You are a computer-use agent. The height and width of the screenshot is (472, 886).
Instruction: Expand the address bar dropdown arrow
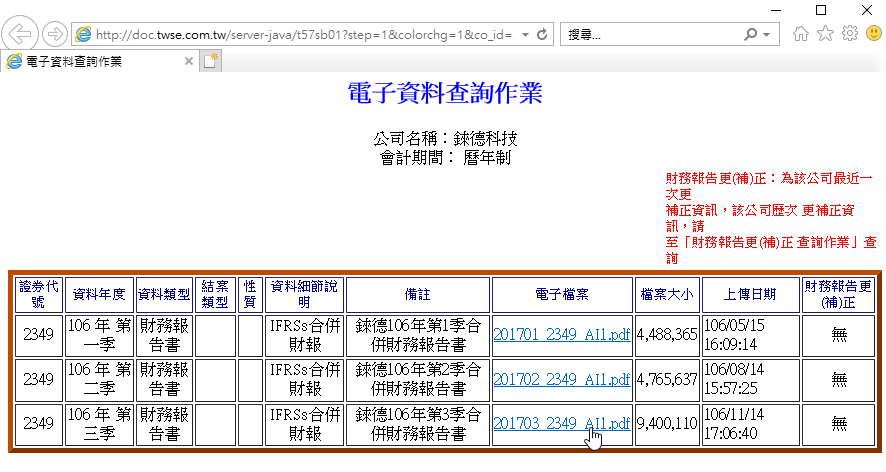coord(525,34)
